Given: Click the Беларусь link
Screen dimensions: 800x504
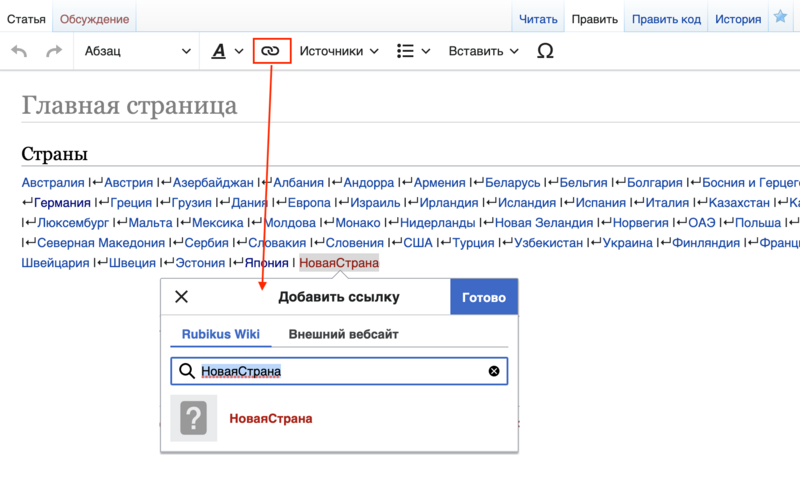Looking at the screenshot, I should pos(512,182).
